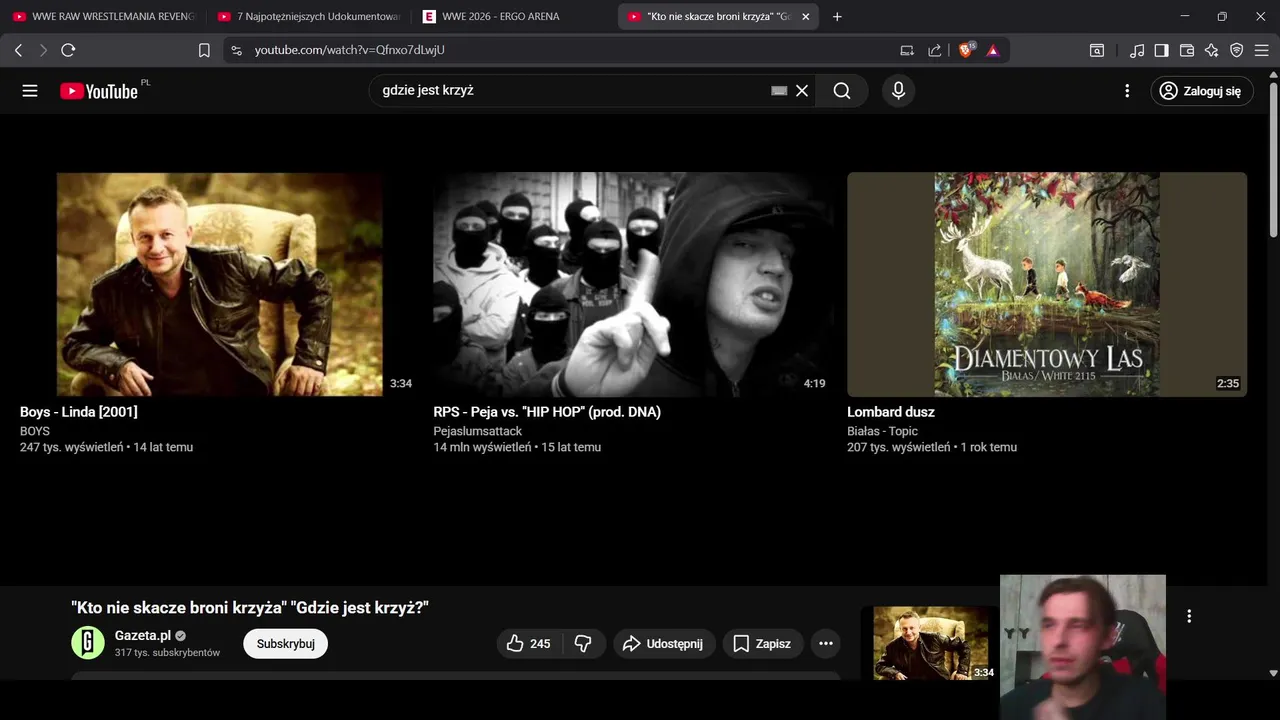The height and width of the screenshot is (720, 1280).
Task: Open media control music-note icon
Action: click(1137, 50)
